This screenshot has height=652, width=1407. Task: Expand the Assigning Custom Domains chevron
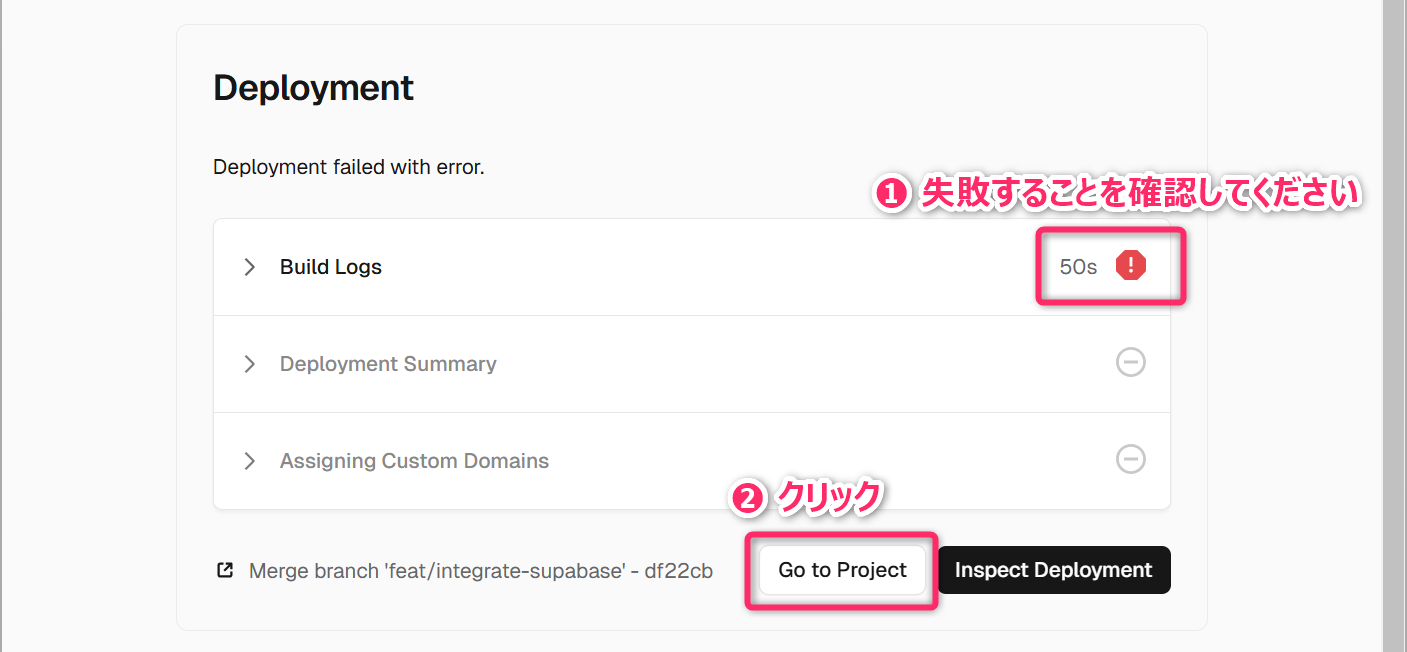[x=249, y=461]
